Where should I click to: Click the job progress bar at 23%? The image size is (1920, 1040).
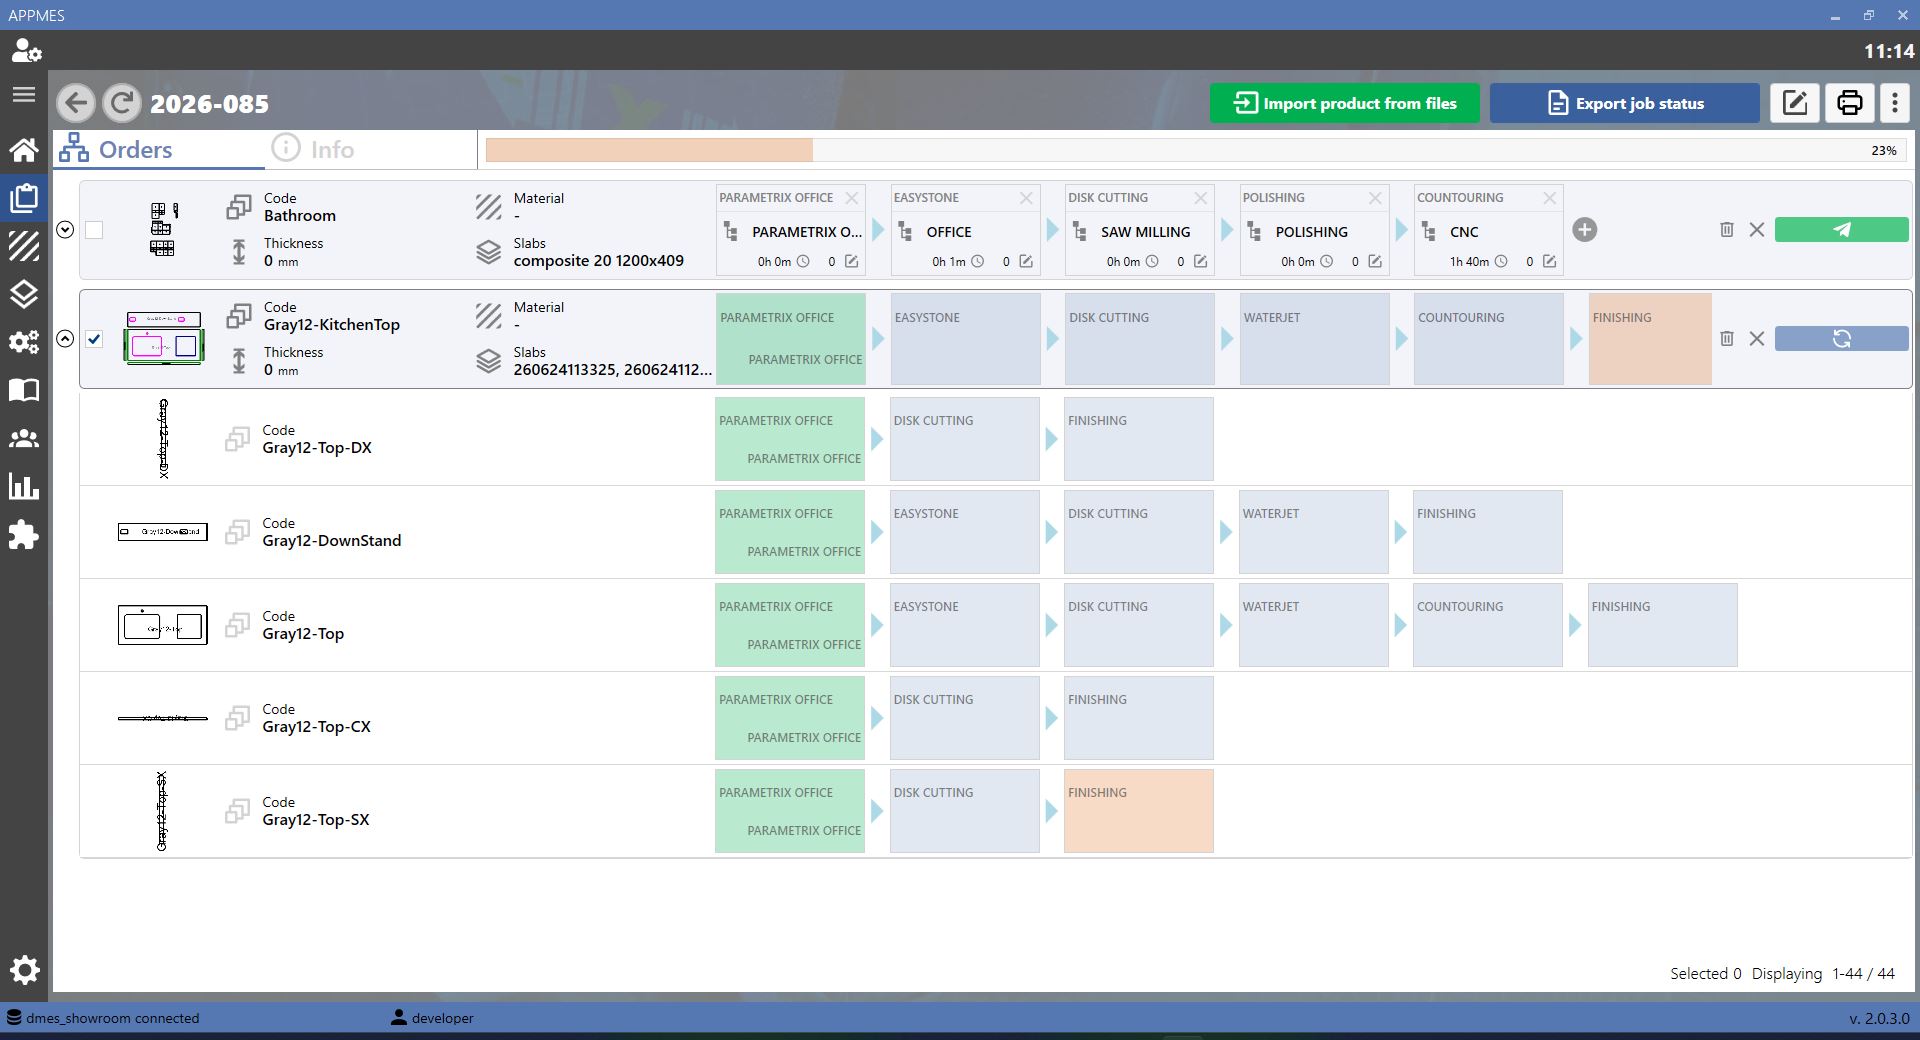pyautogui.click(x=1196, y=150)
